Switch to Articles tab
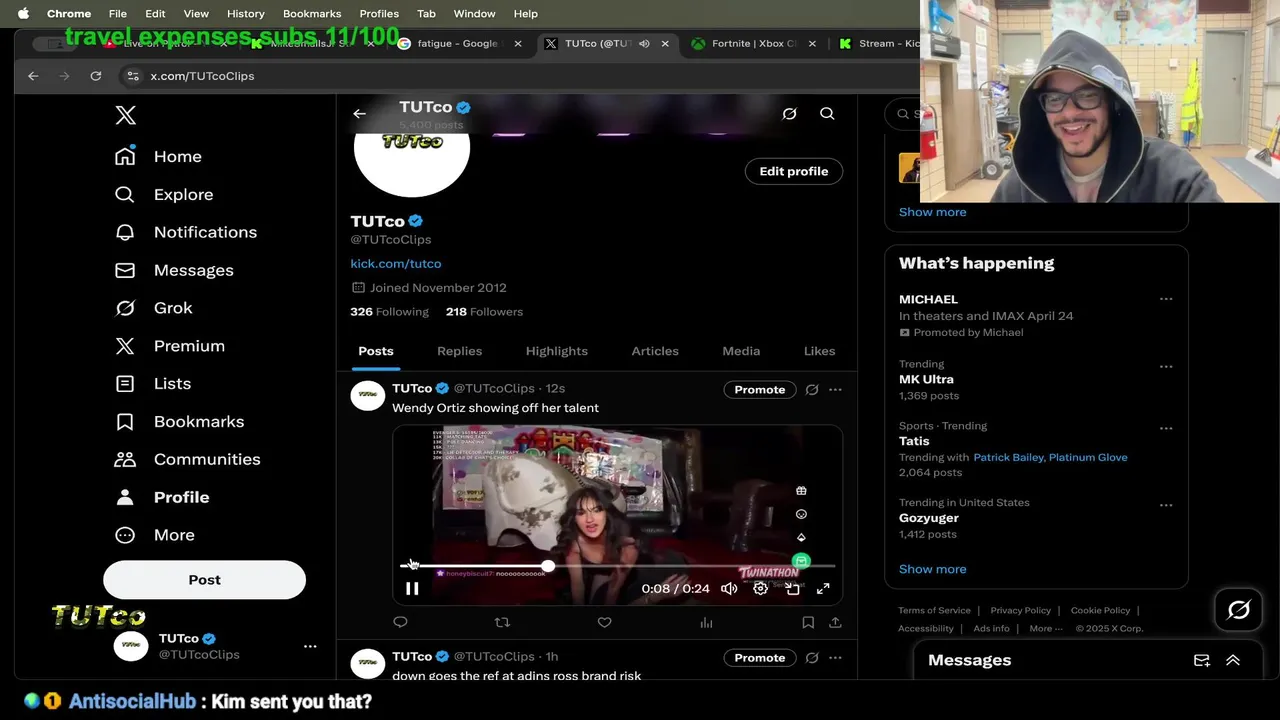This screenshot has width=1280, height=720. (655, 351)
